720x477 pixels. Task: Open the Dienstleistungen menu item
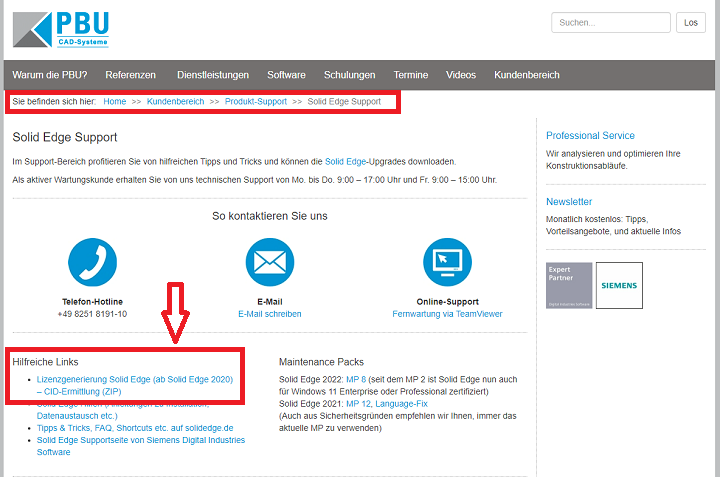213,75
